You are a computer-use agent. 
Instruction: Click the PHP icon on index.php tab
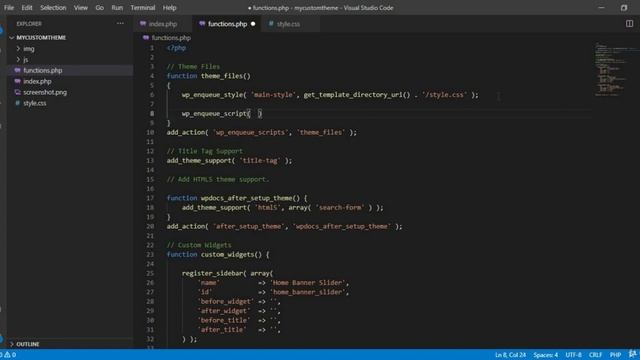coord(143,24)
